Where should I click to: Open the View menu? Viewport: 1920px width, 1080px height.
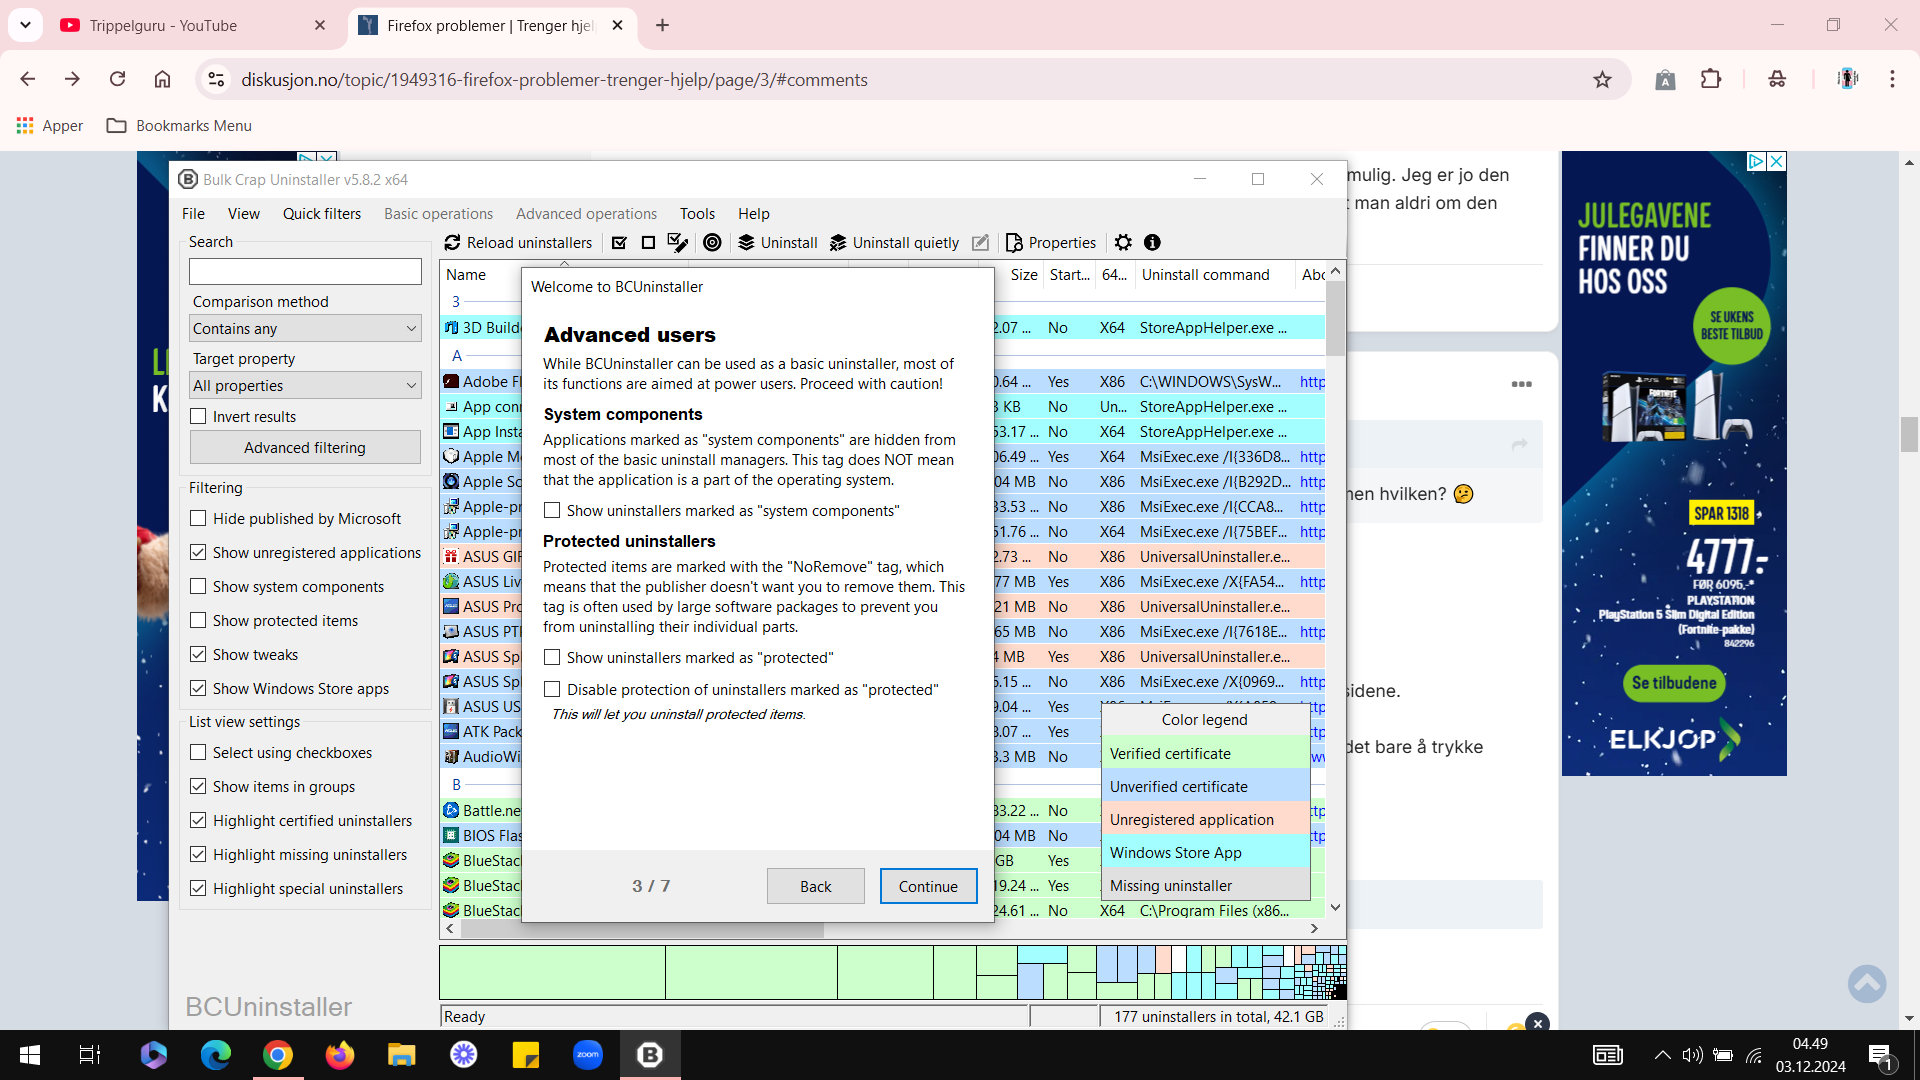pos(243,213)
